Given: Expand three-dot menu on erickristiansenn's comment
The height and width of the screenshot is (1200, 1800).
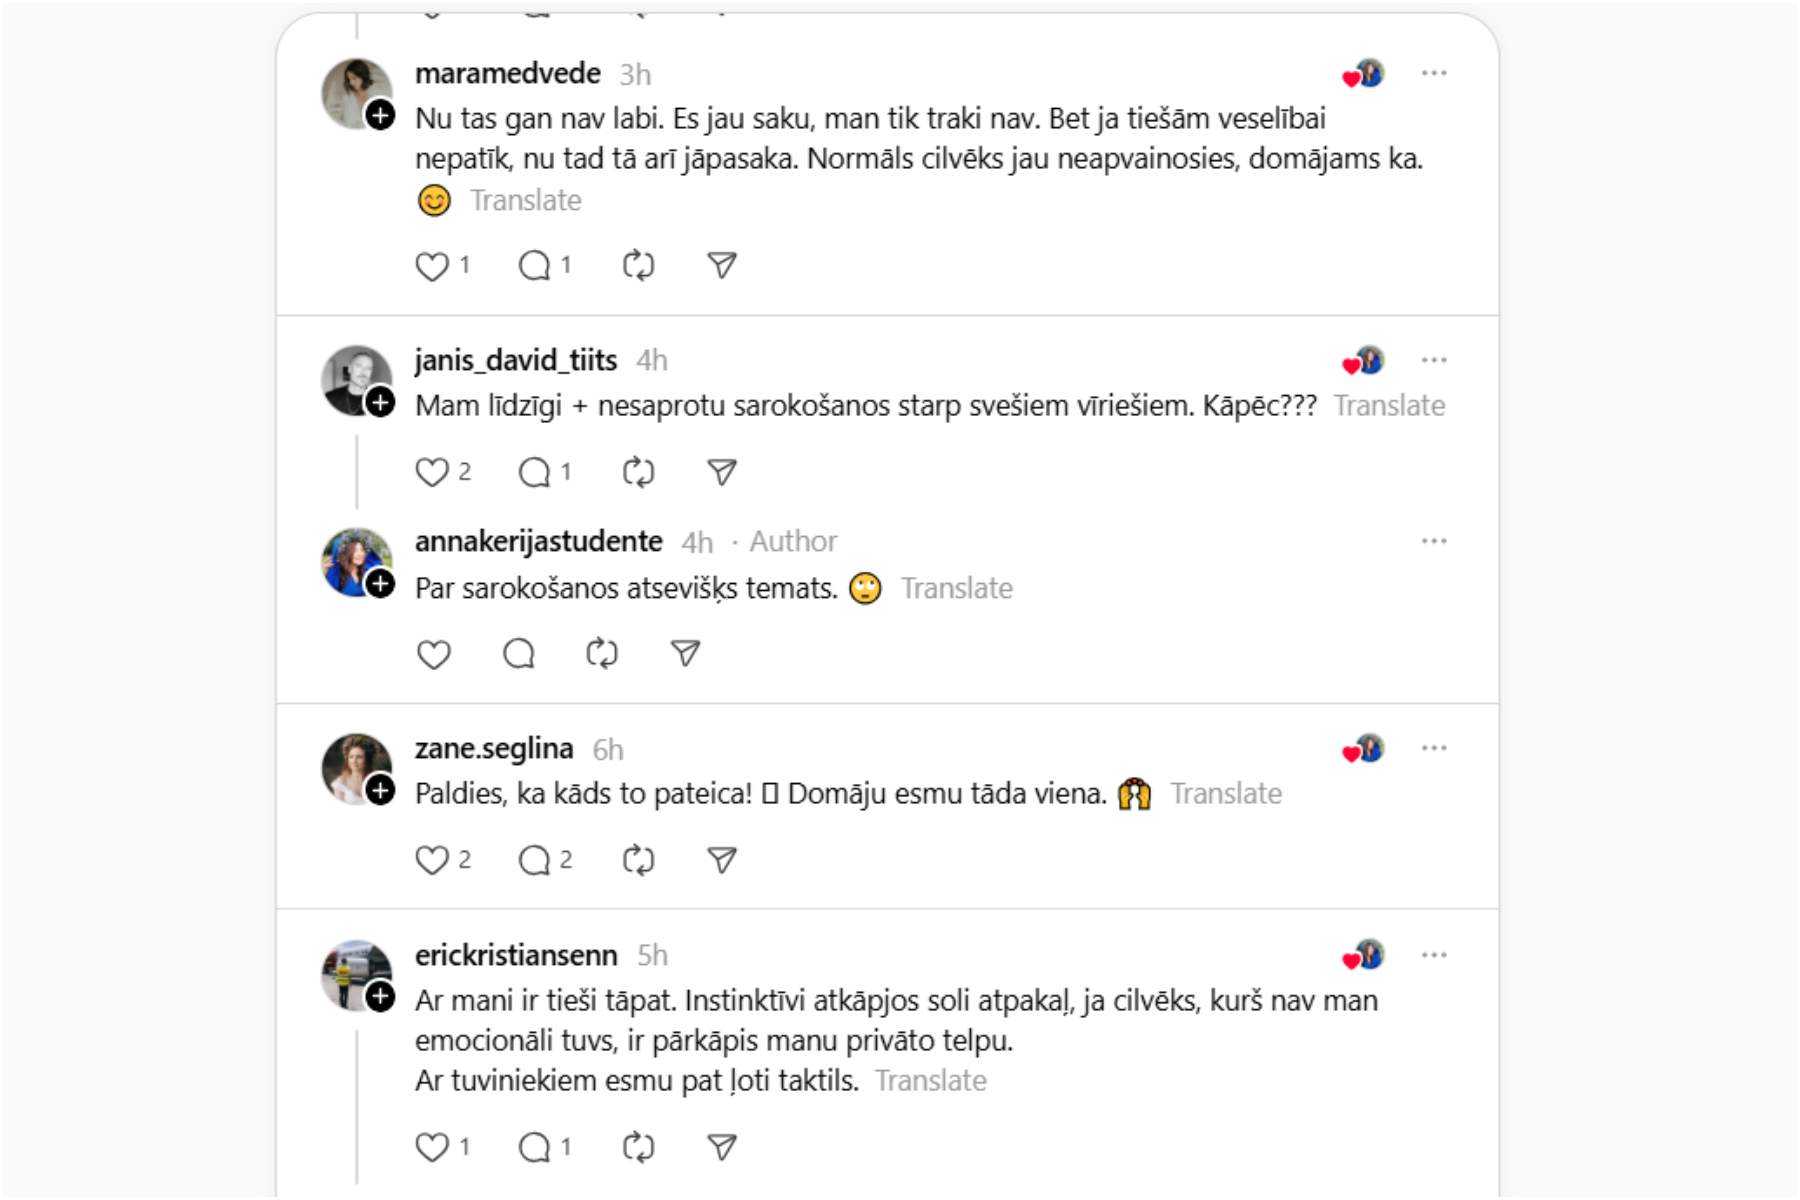Looking at the screenshot, I should click(1434, 955).
